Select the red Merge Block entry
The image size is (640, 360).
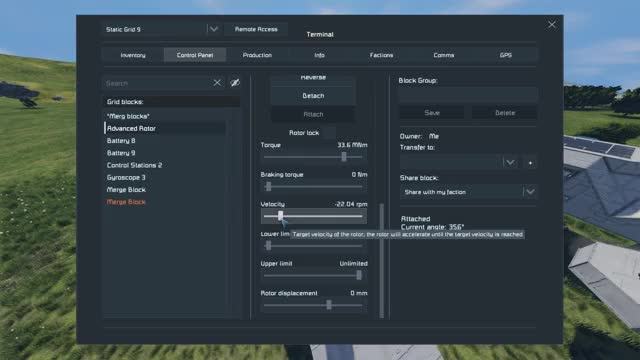tap(126, 202)
